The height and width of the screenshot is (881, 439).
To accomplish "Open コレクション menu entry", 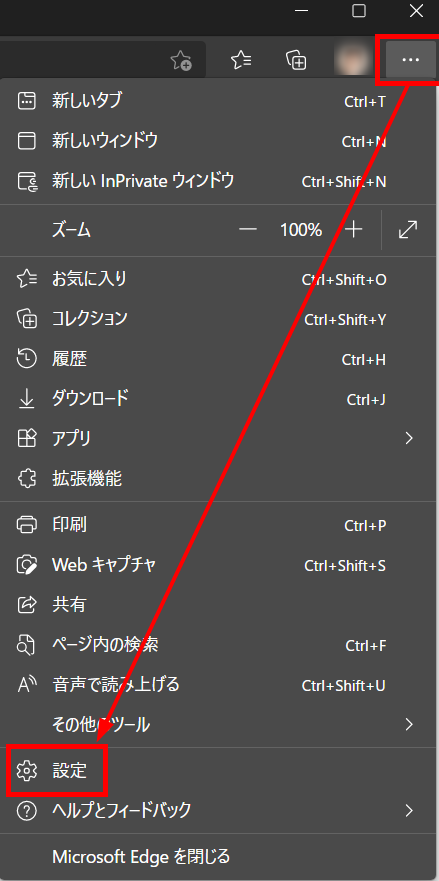I will click(219, 319).
